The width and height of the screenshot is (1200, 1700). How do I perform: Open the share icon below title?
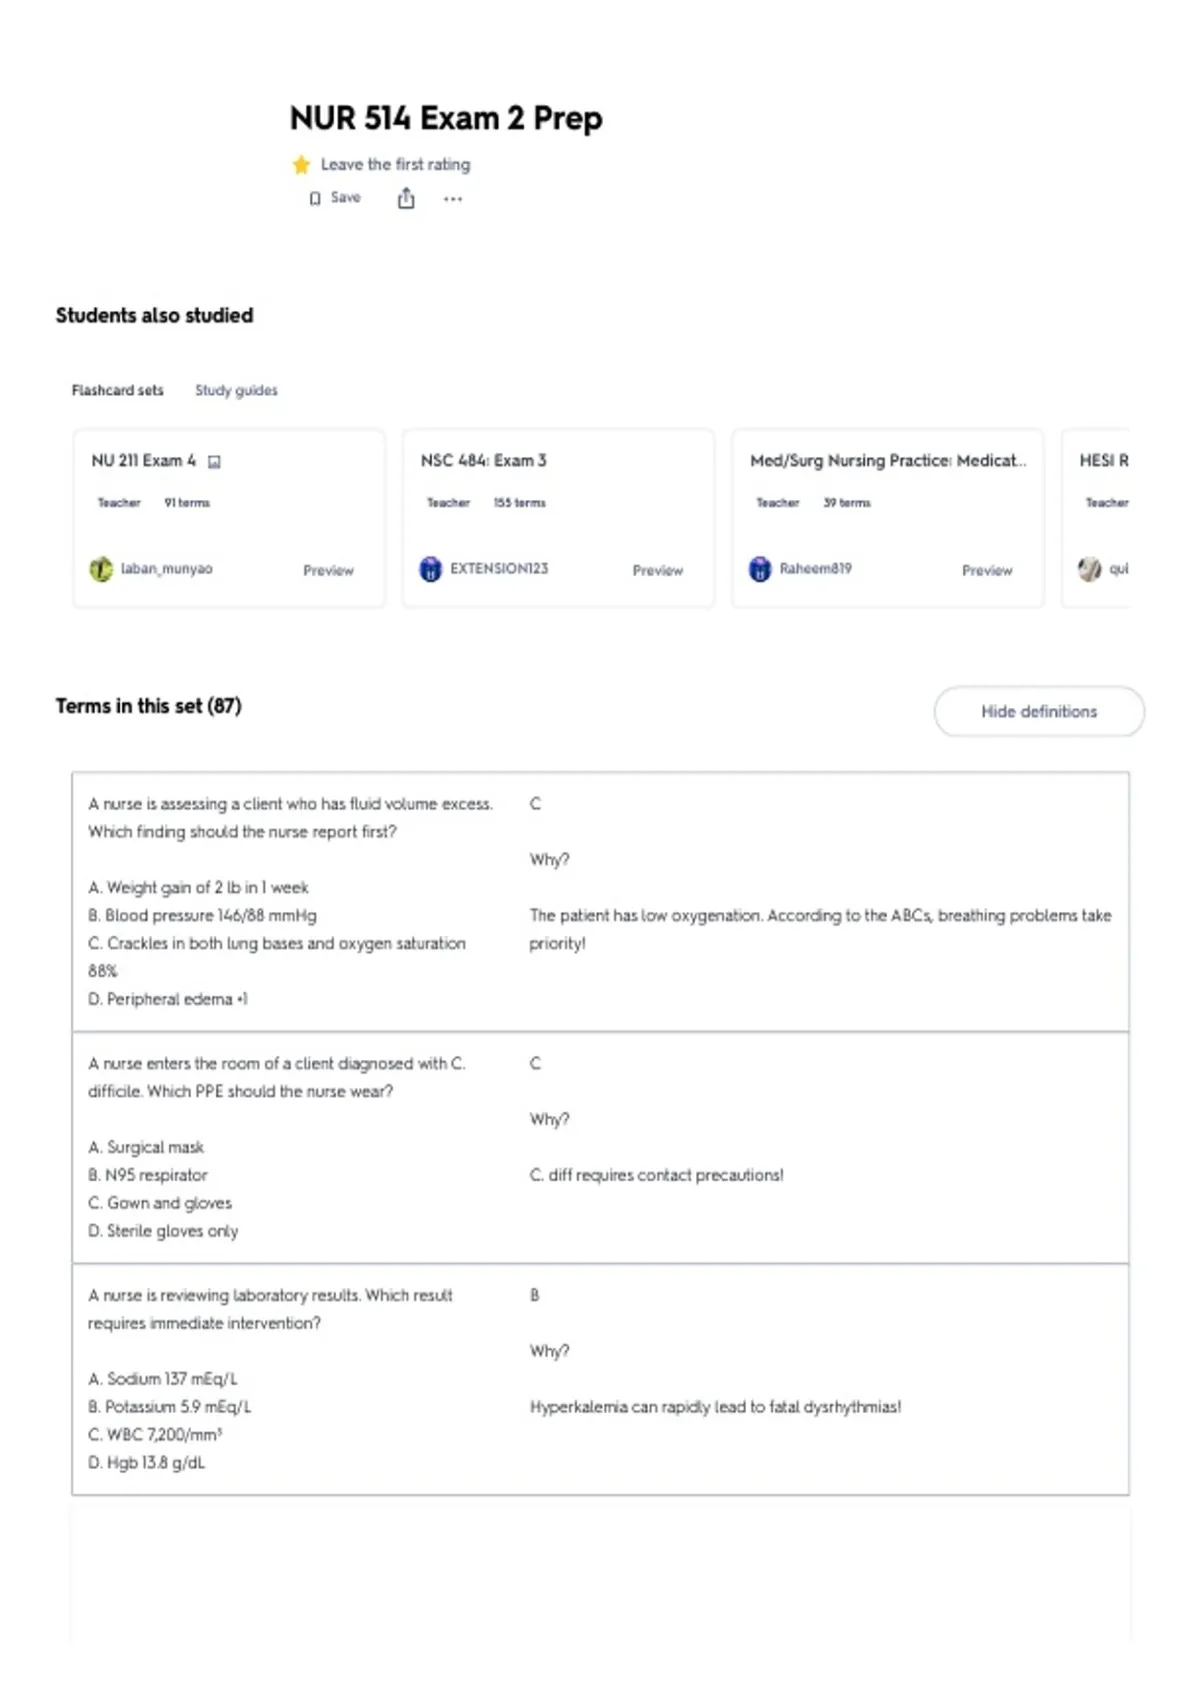(406, 198)
